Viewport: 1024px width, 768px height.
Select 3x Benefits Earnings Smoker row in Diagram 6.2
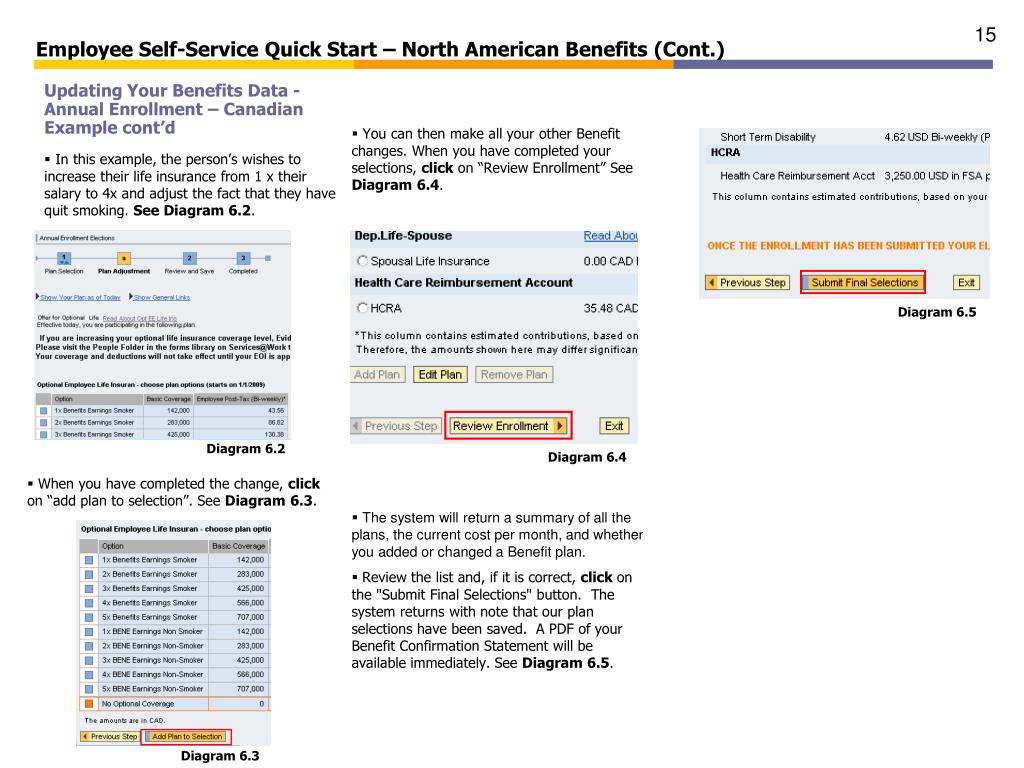pyautogui.click(x=44, y=434)
